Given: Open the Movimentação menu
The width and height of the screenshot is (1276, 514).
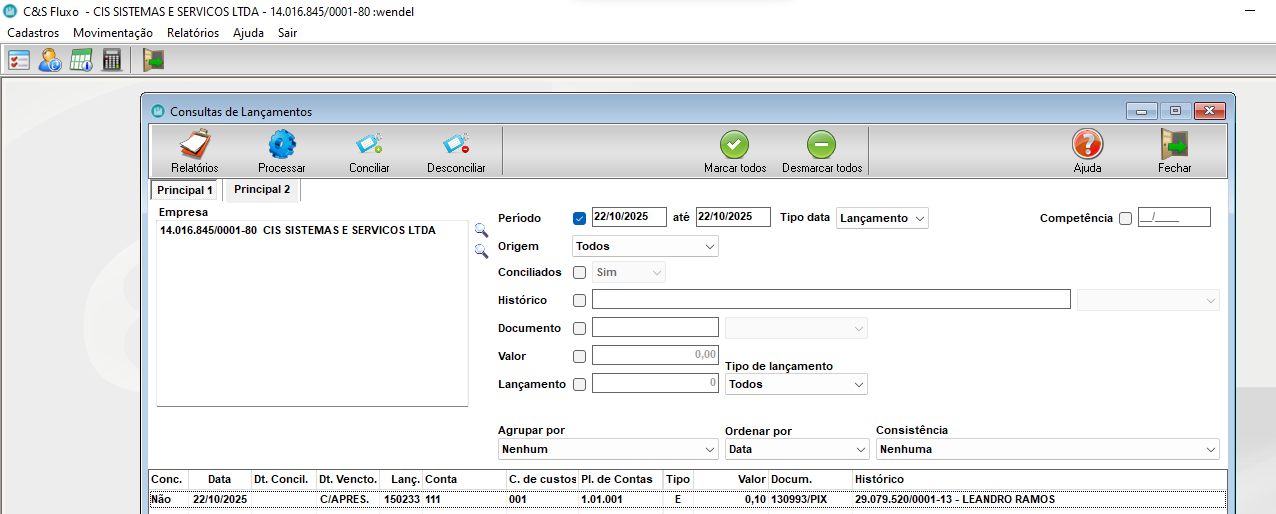Looking at the screenshot, I should click(113, 32).
